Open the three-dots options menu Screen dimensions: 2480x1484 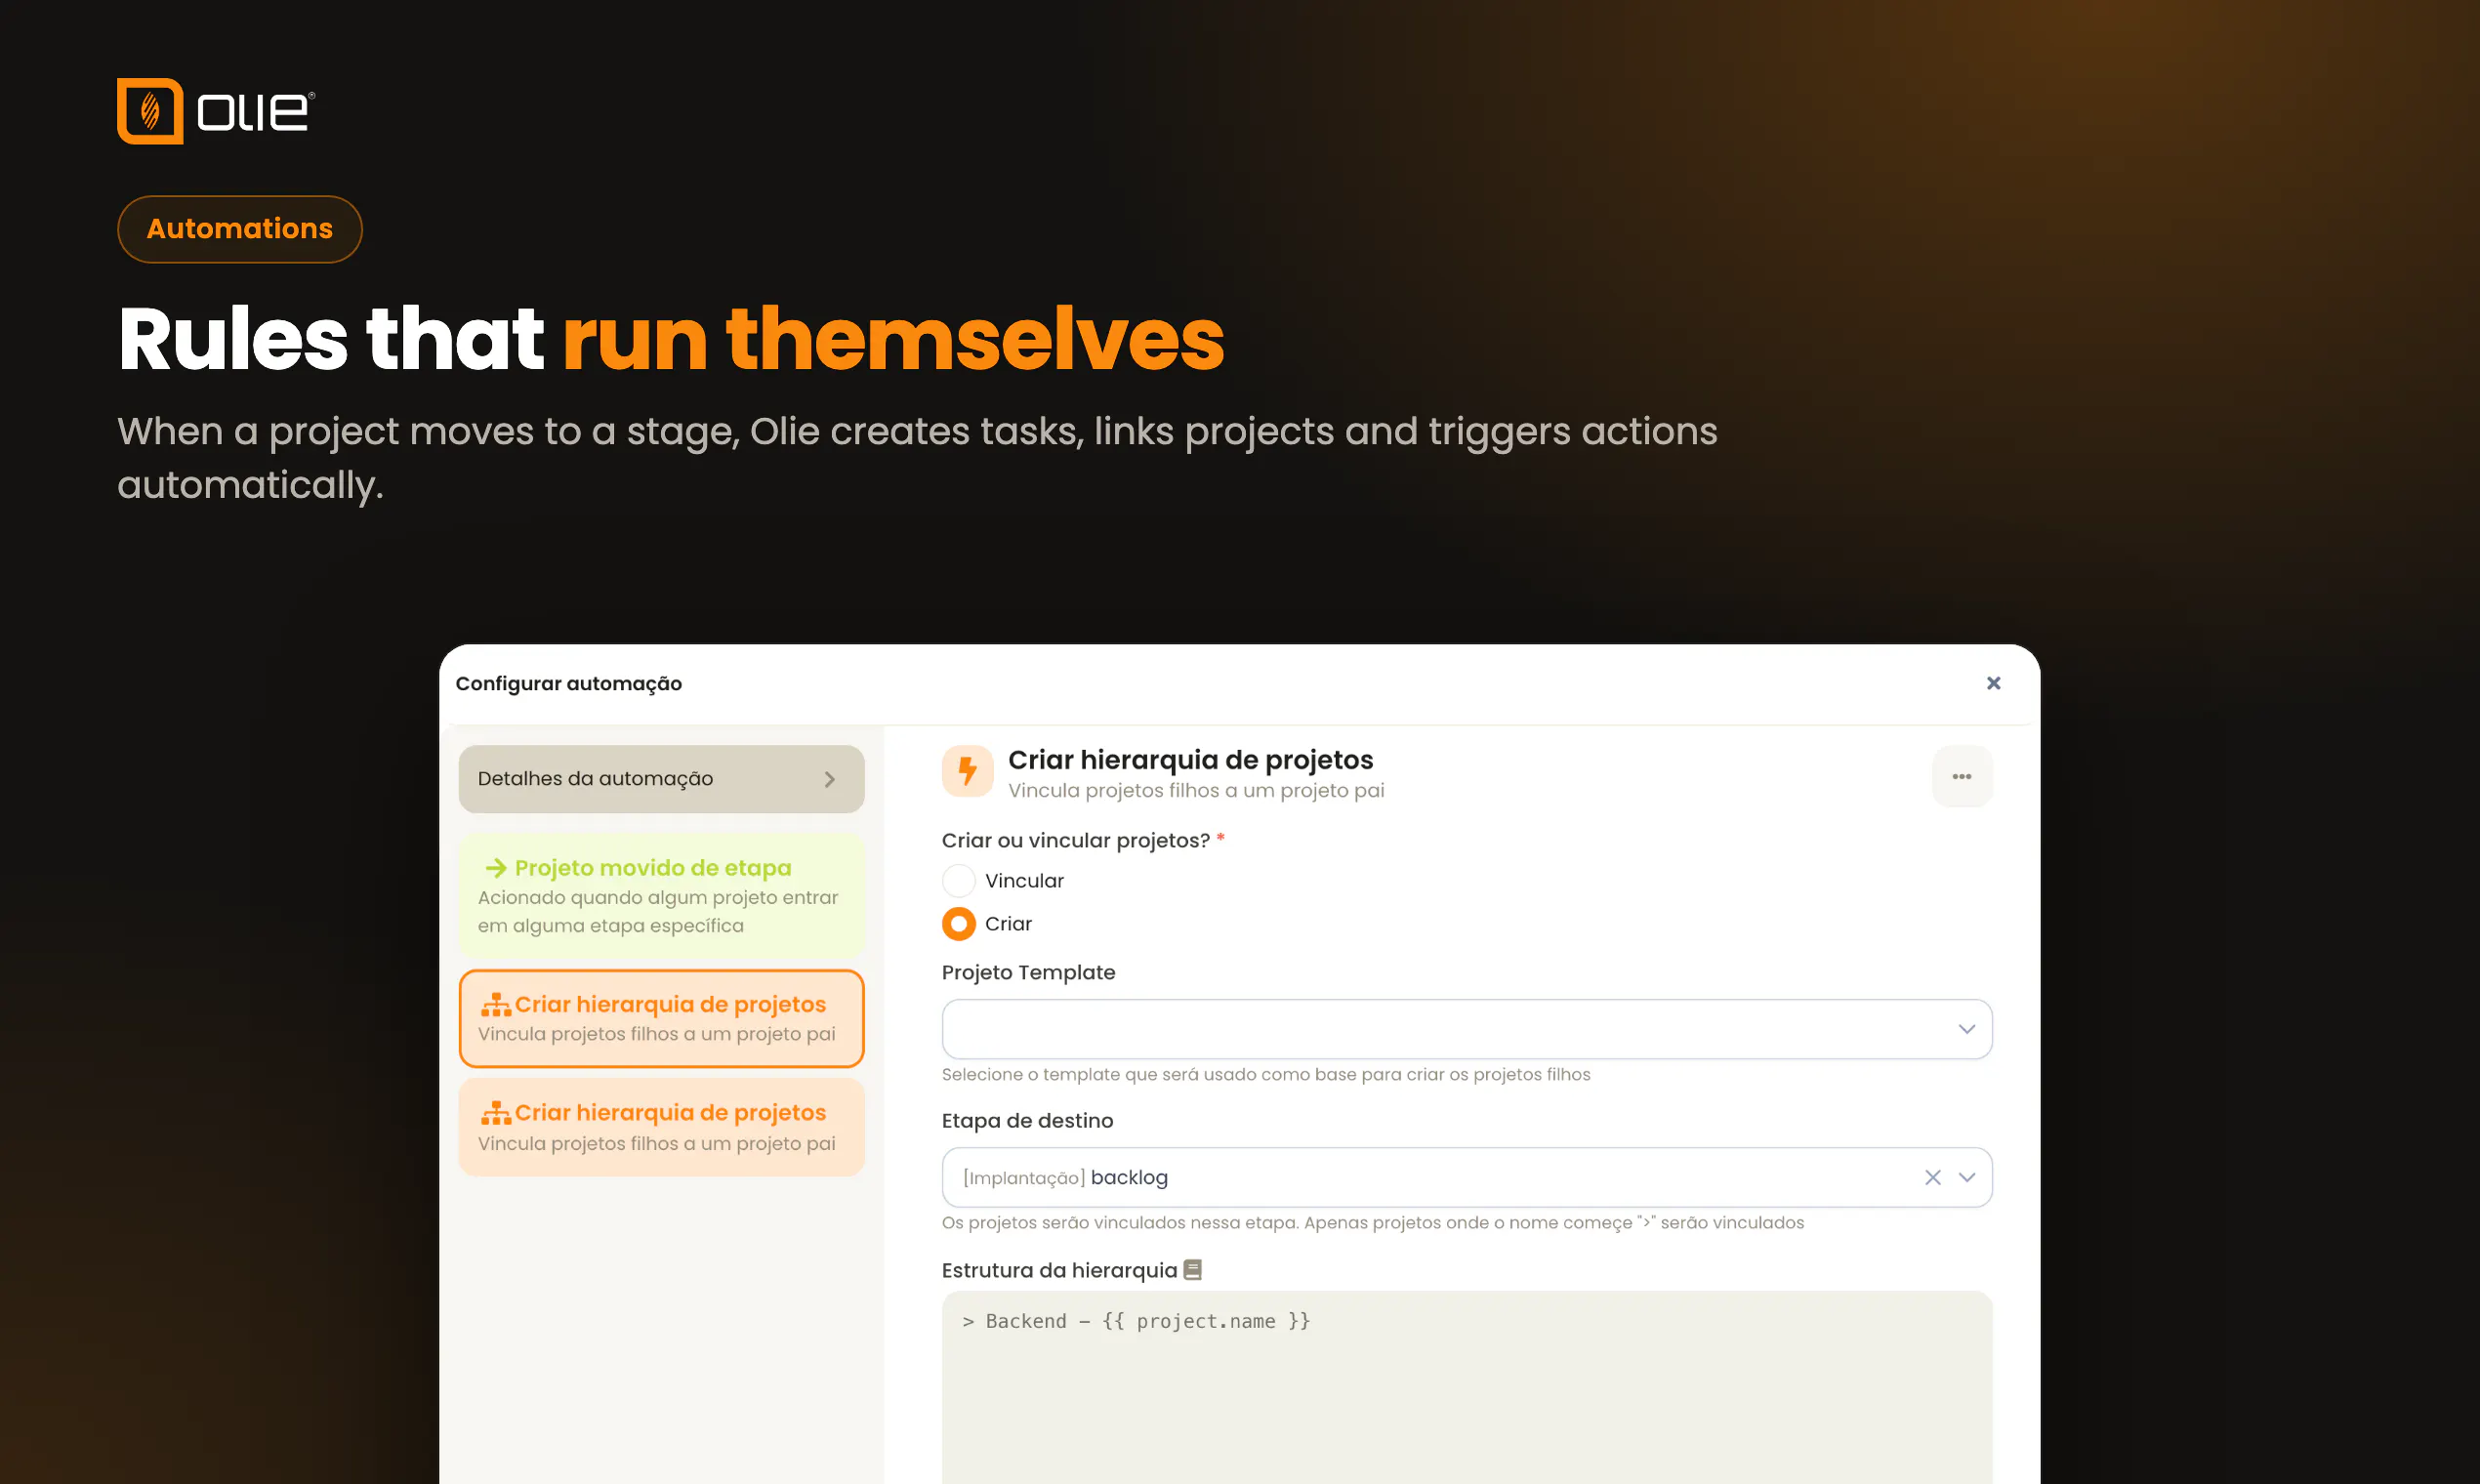1962,776
